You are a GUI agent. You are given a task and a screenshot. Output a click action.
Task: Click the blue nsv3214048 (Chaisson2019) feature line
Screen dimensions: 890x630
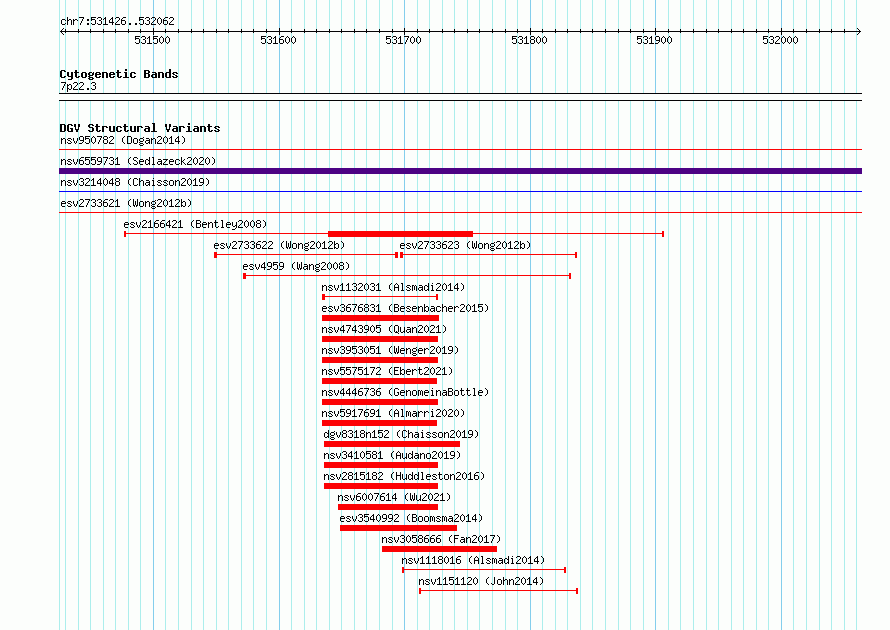(460, 192)
